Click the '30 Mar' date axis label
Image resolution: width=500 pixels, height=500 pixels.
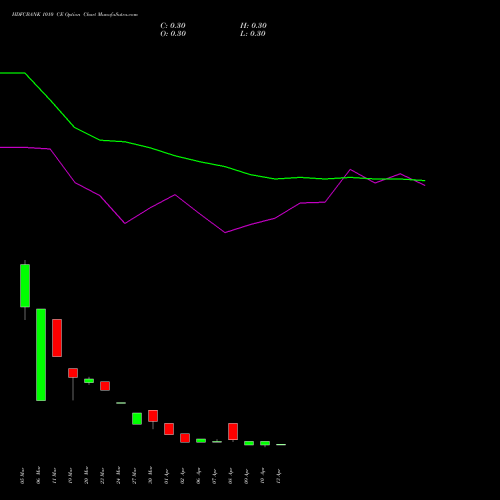click(150, 476)
